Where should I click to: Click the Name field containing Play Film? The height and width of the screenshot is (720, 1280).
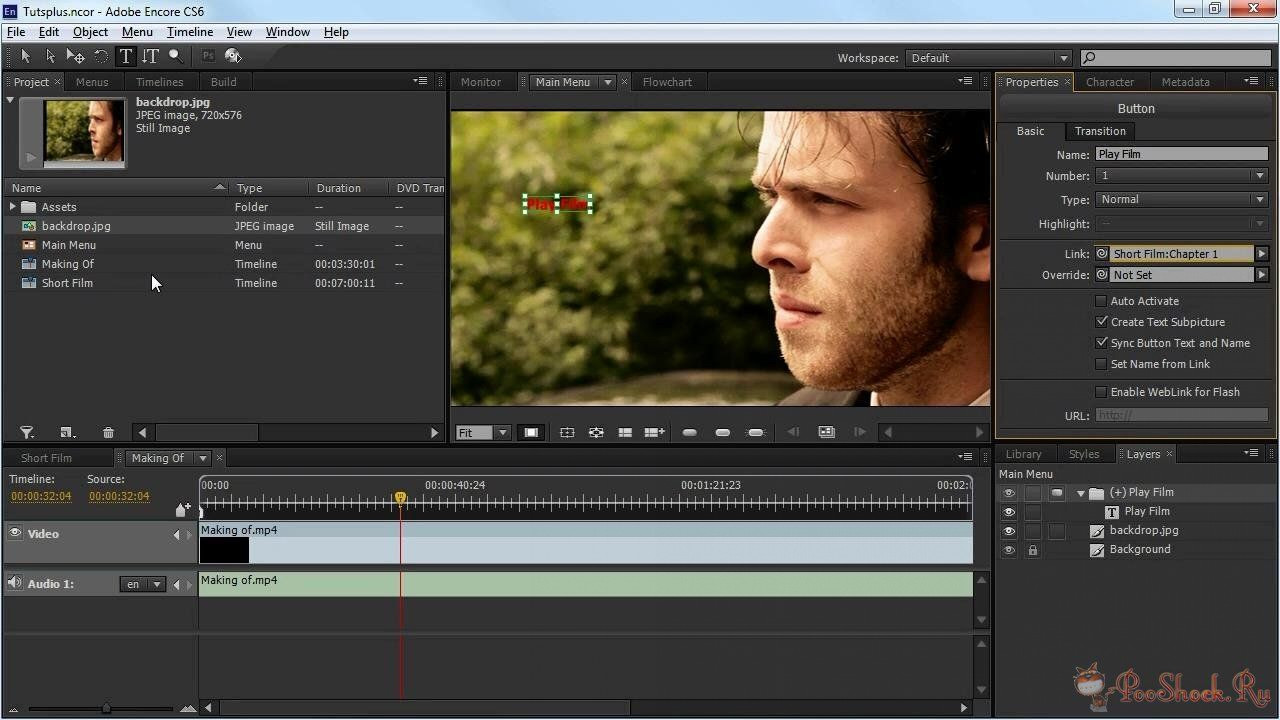[1181, 154]
